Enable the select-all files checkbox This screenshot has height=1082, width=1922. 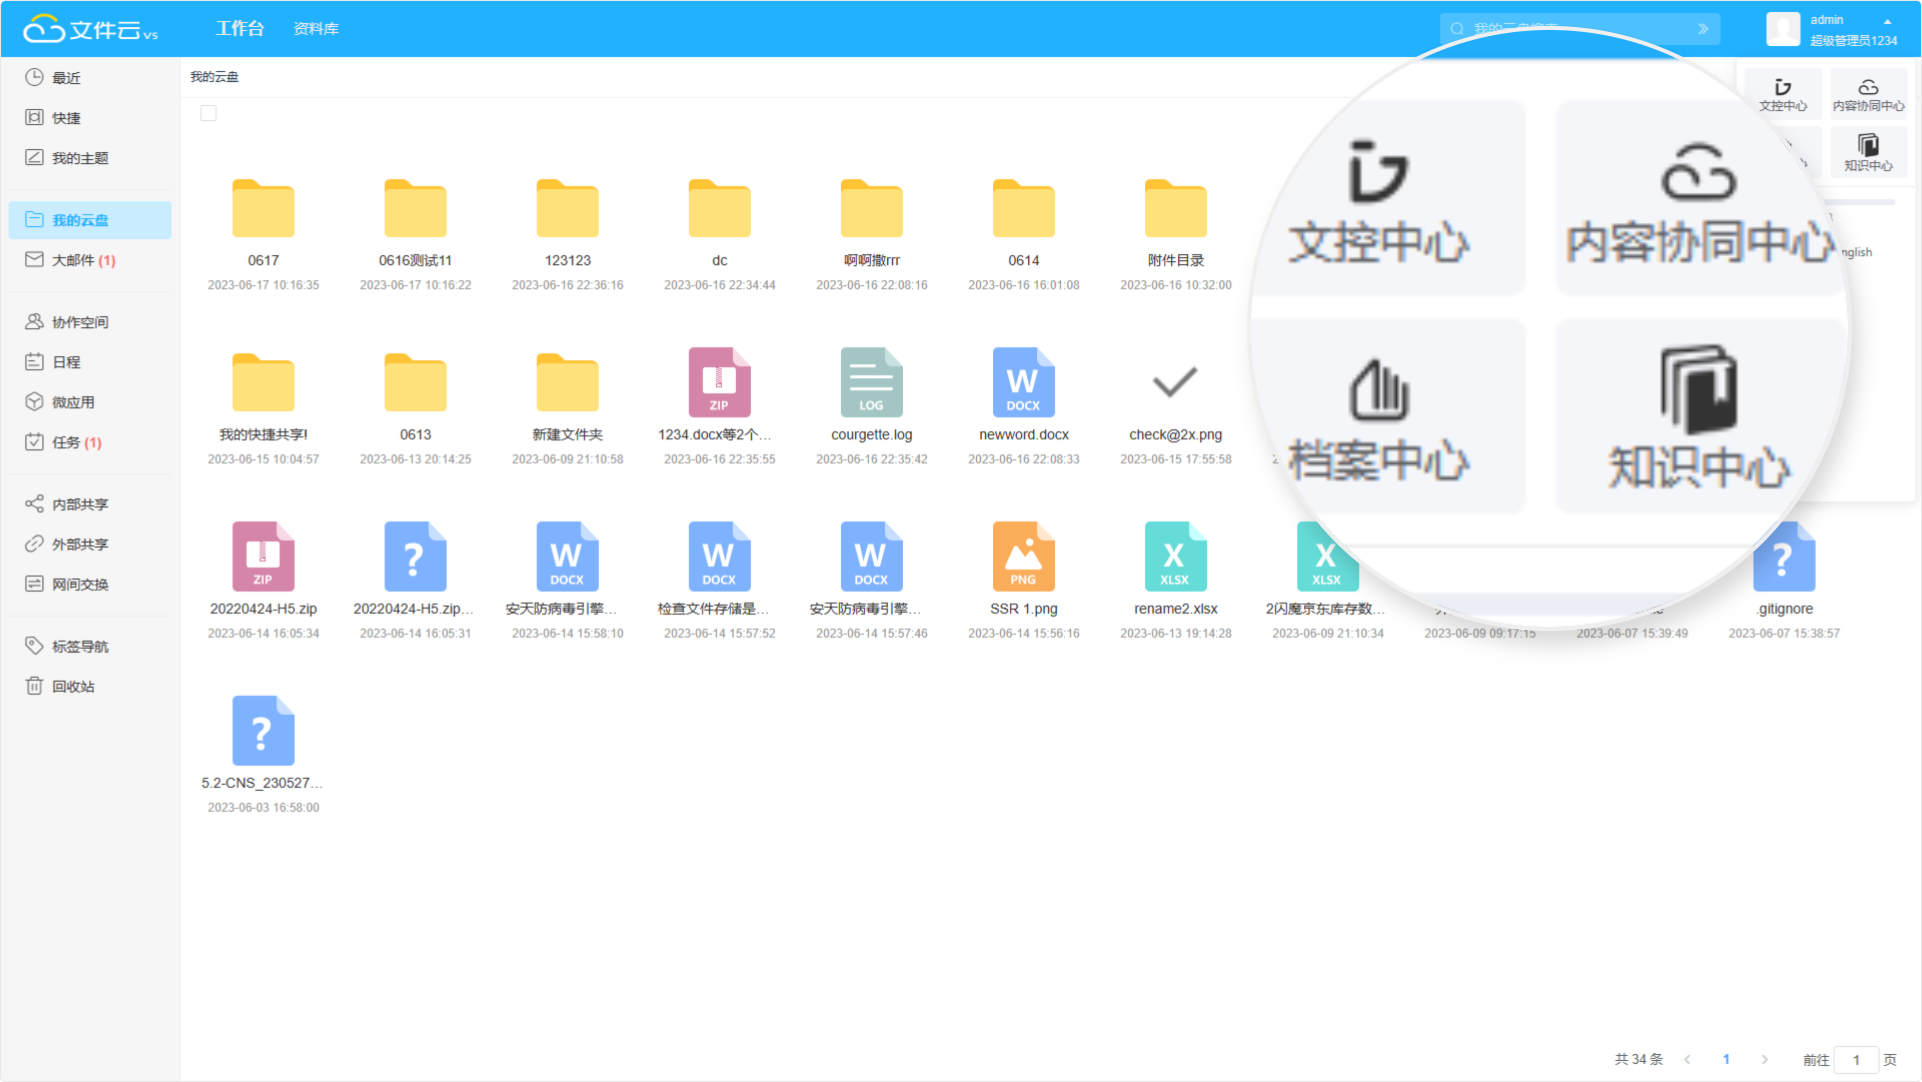pyautogui.click(x=208, y=113)
